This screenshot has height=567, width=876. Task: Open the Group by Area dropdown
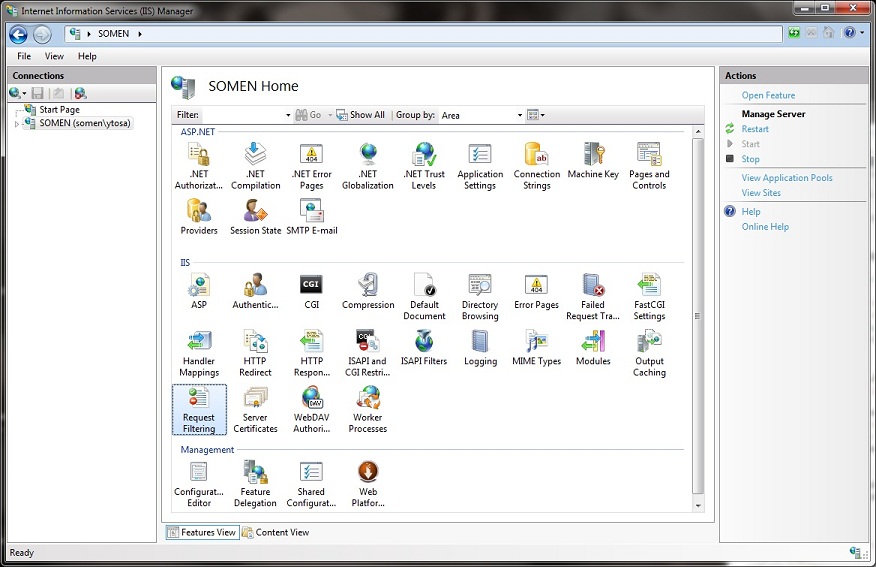click(520, 115)
